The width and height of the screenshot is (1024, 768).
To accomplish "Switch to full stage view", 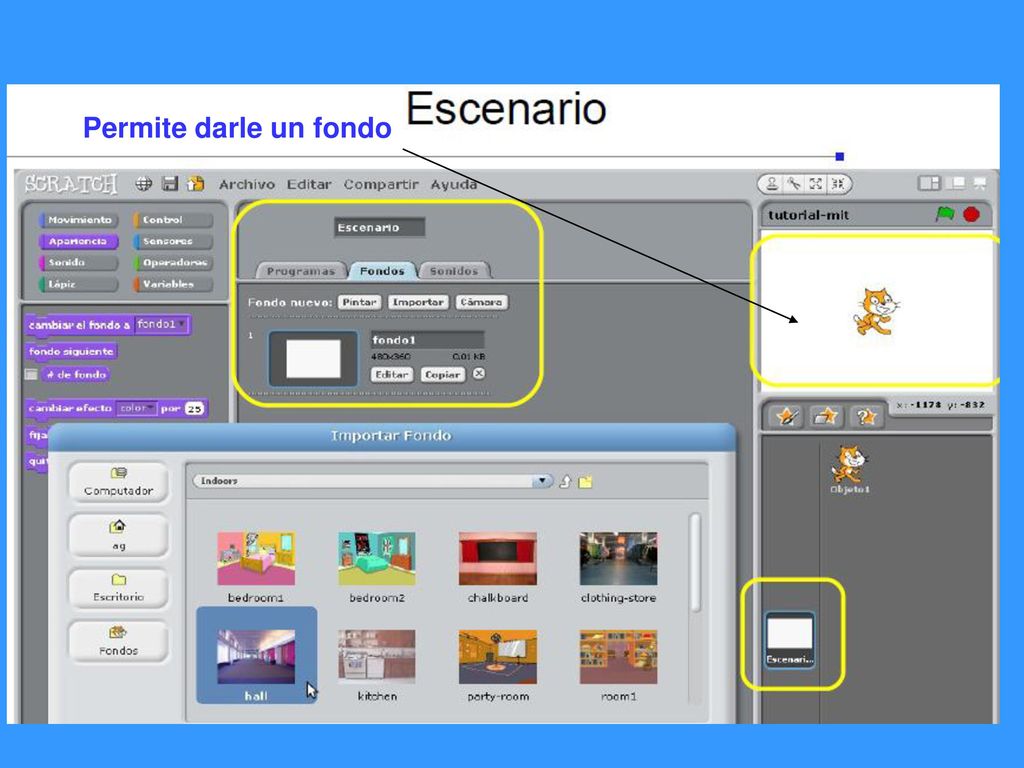I will 955,184.
